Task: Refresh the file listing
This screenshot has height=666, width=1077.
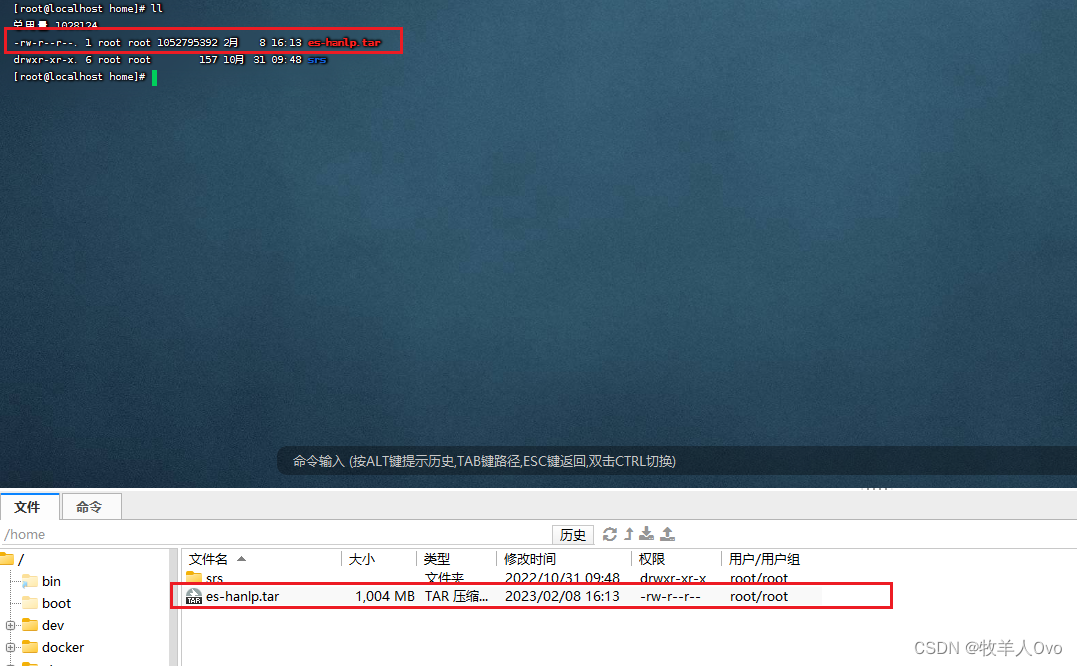Action: tap(610, 534)
